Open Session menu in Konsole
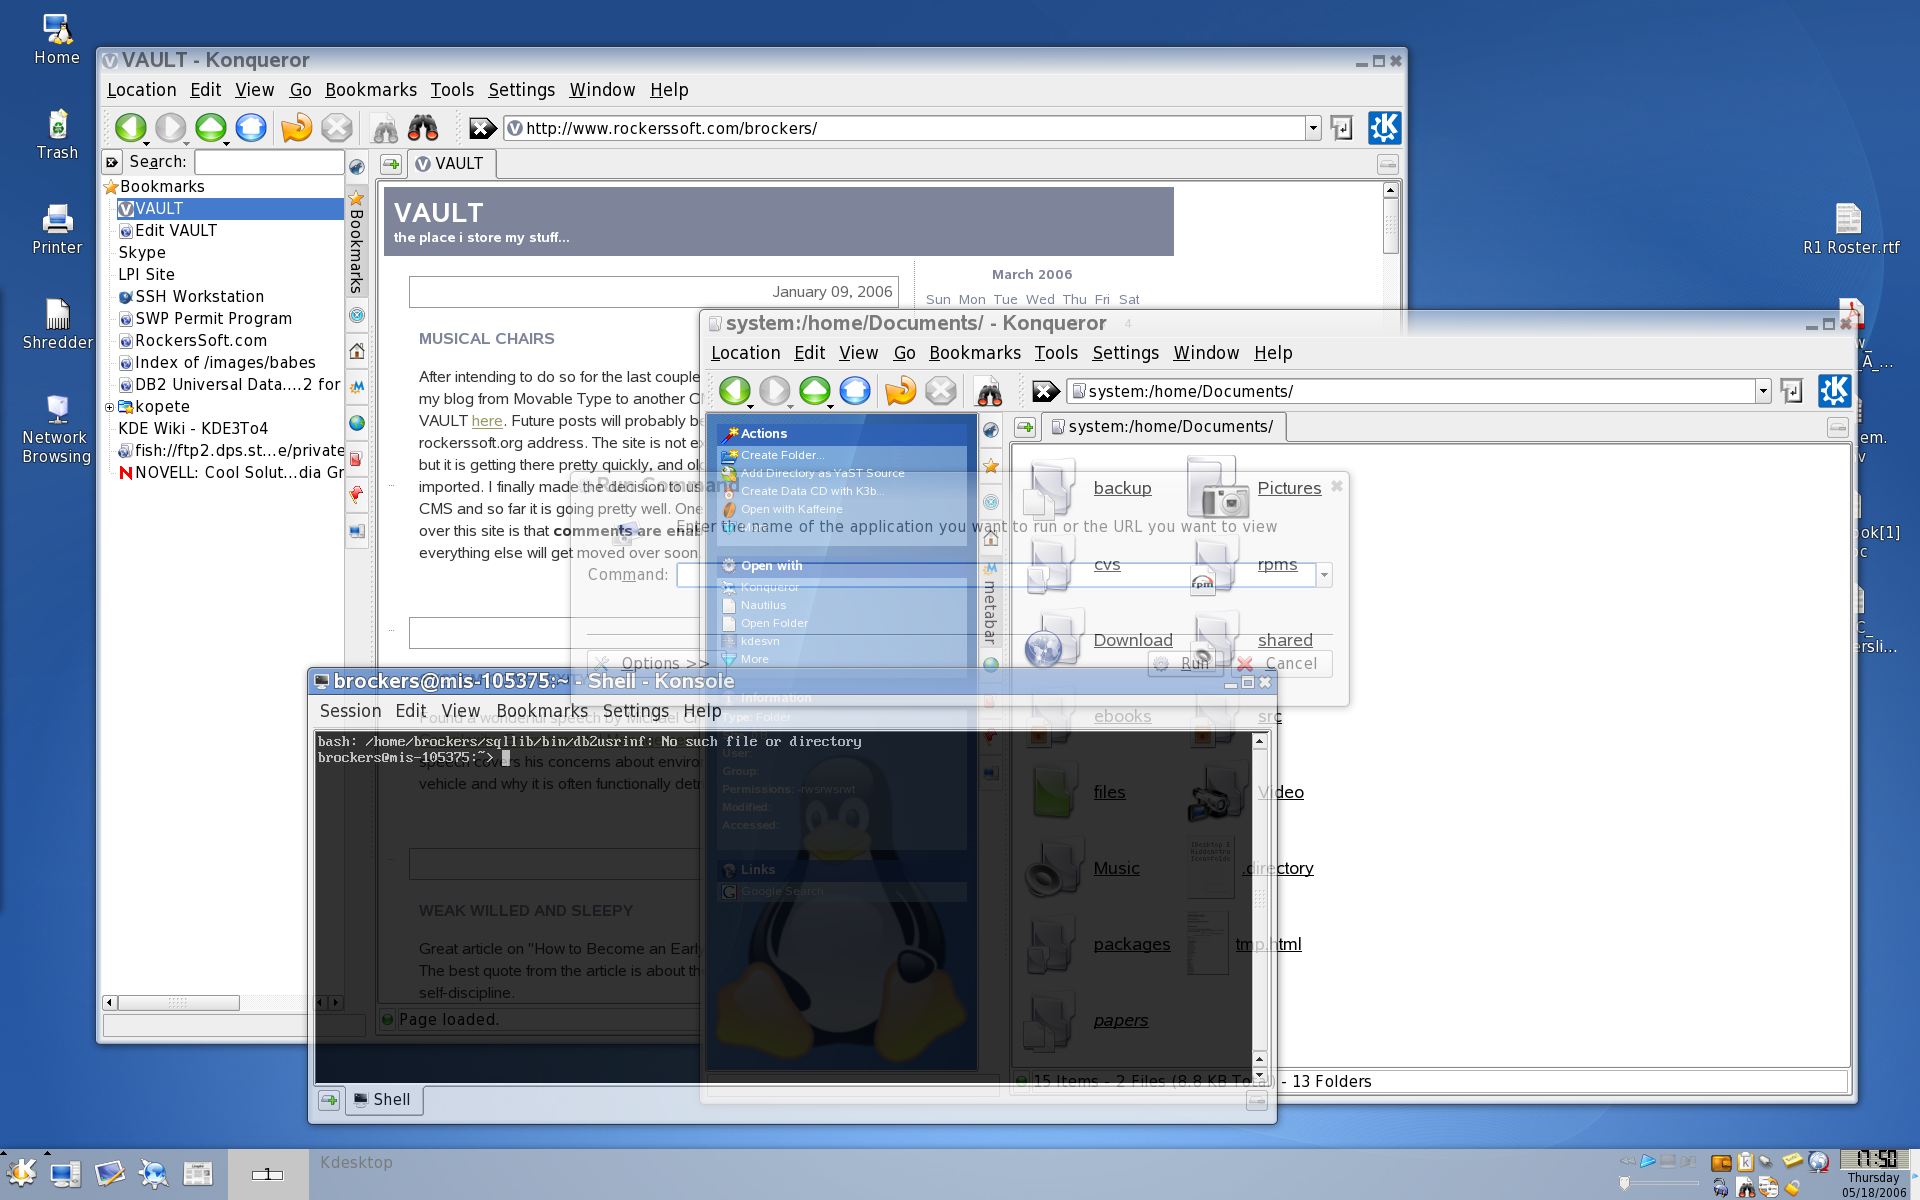This screenshot has width=1920, height=1200. (350, 711)
